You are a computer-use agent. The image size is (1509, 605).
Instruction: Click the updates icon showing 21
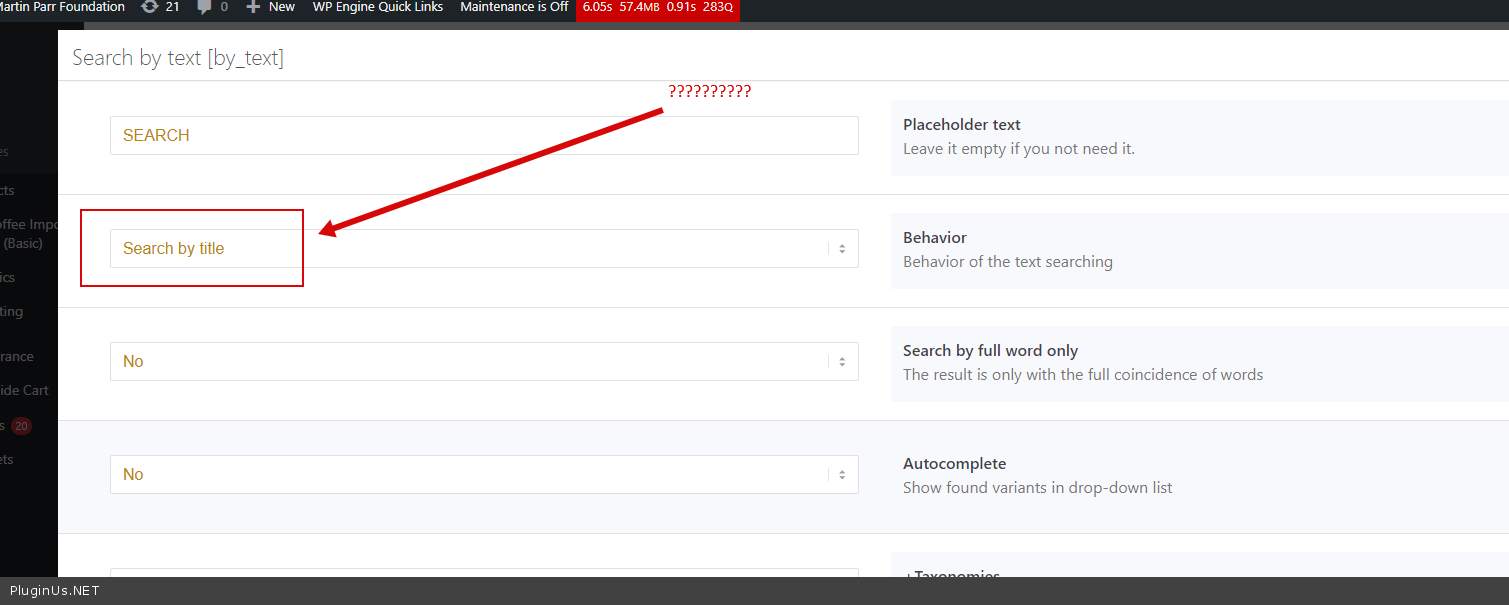pyautogui.click(x=150, y=7)
